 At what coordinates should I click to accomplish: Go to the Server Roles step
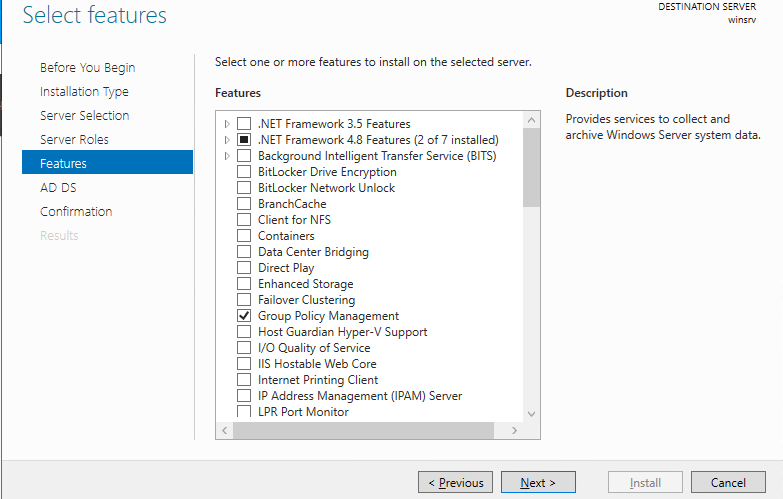tap(74, 139)
